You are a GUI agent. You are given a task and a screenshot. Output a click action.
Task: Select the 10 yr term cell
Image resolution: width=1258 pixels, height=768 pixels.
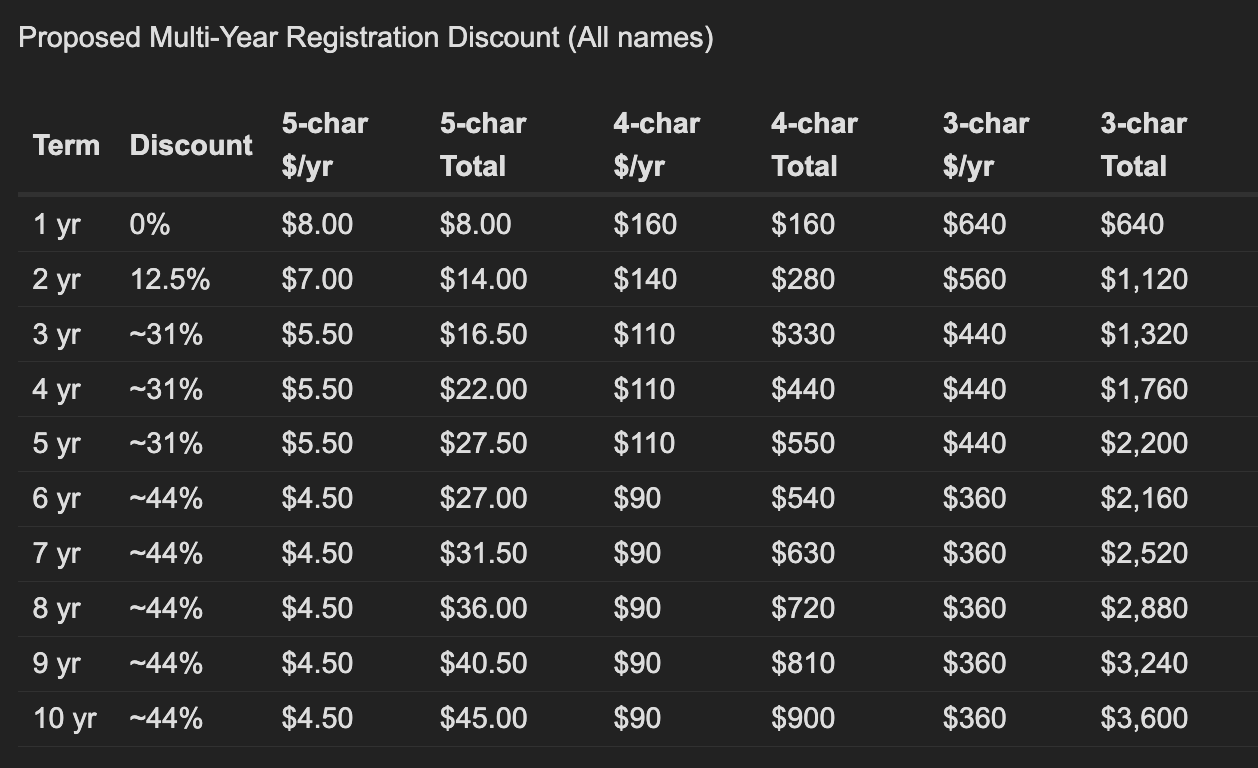pyautogui.click(x=64, y=718)
